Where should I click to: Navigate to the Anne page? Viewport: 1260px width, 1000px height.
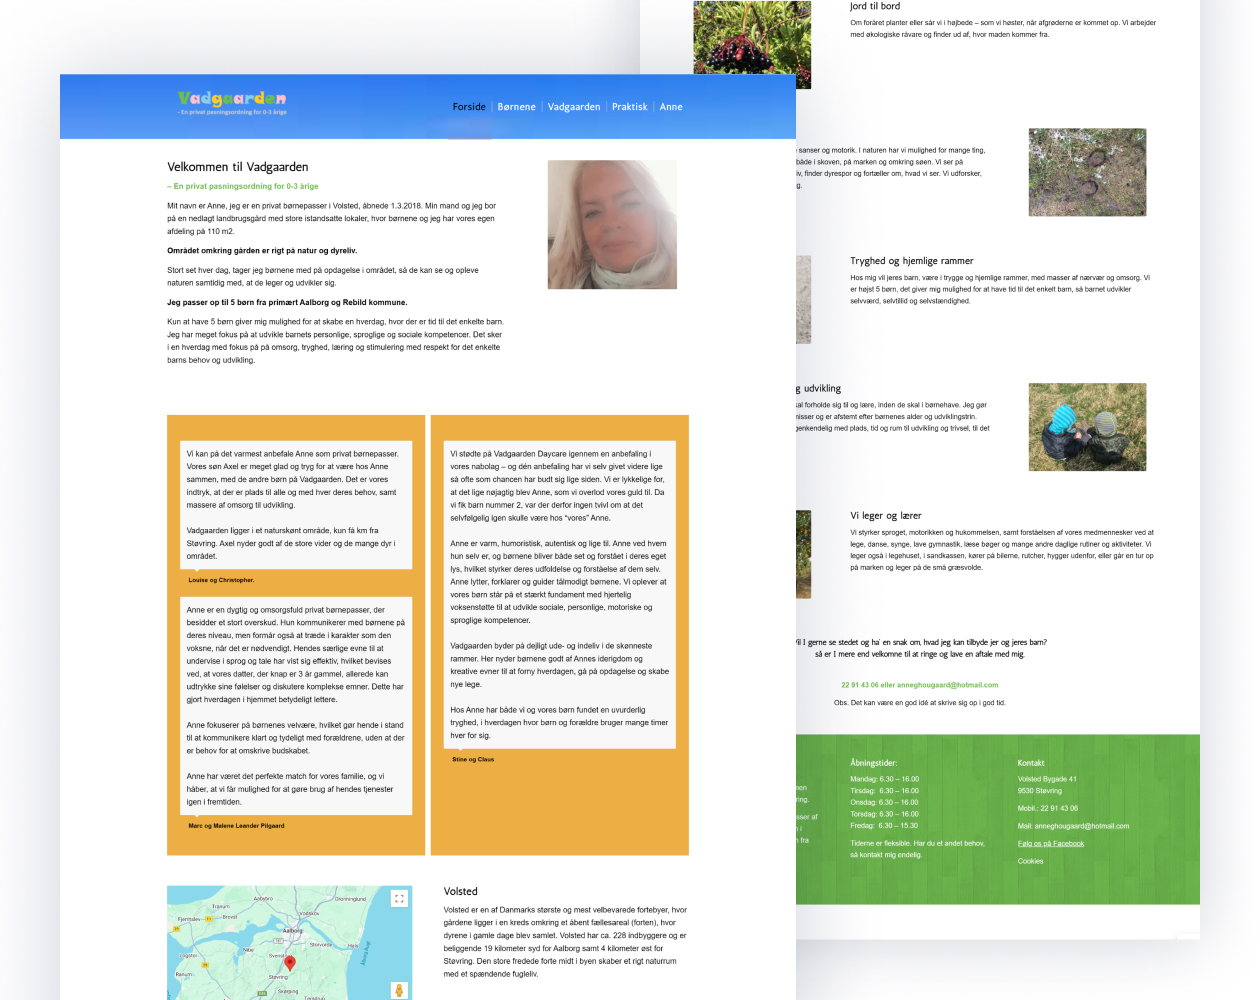671,107
